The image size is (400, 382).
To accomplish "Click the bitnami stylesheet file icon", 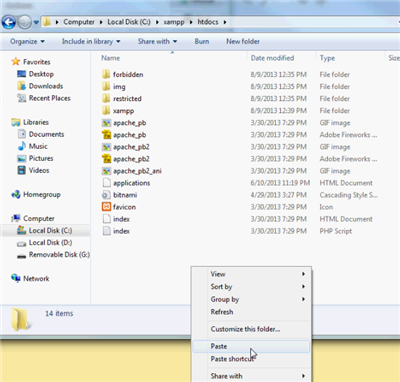I will tap(106, 195).
